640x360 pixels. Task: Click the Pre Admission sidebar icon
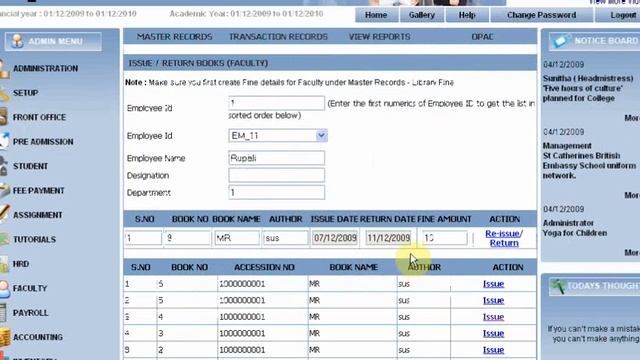[4, 141]
